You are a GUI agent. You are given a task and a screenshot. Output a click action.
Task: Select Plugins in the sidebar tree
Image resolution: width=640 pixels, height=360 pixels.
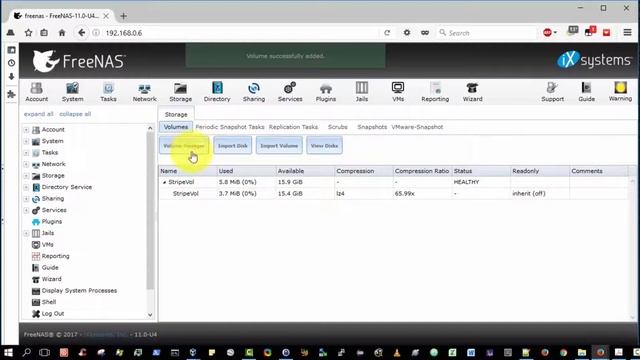pos(51,222)
